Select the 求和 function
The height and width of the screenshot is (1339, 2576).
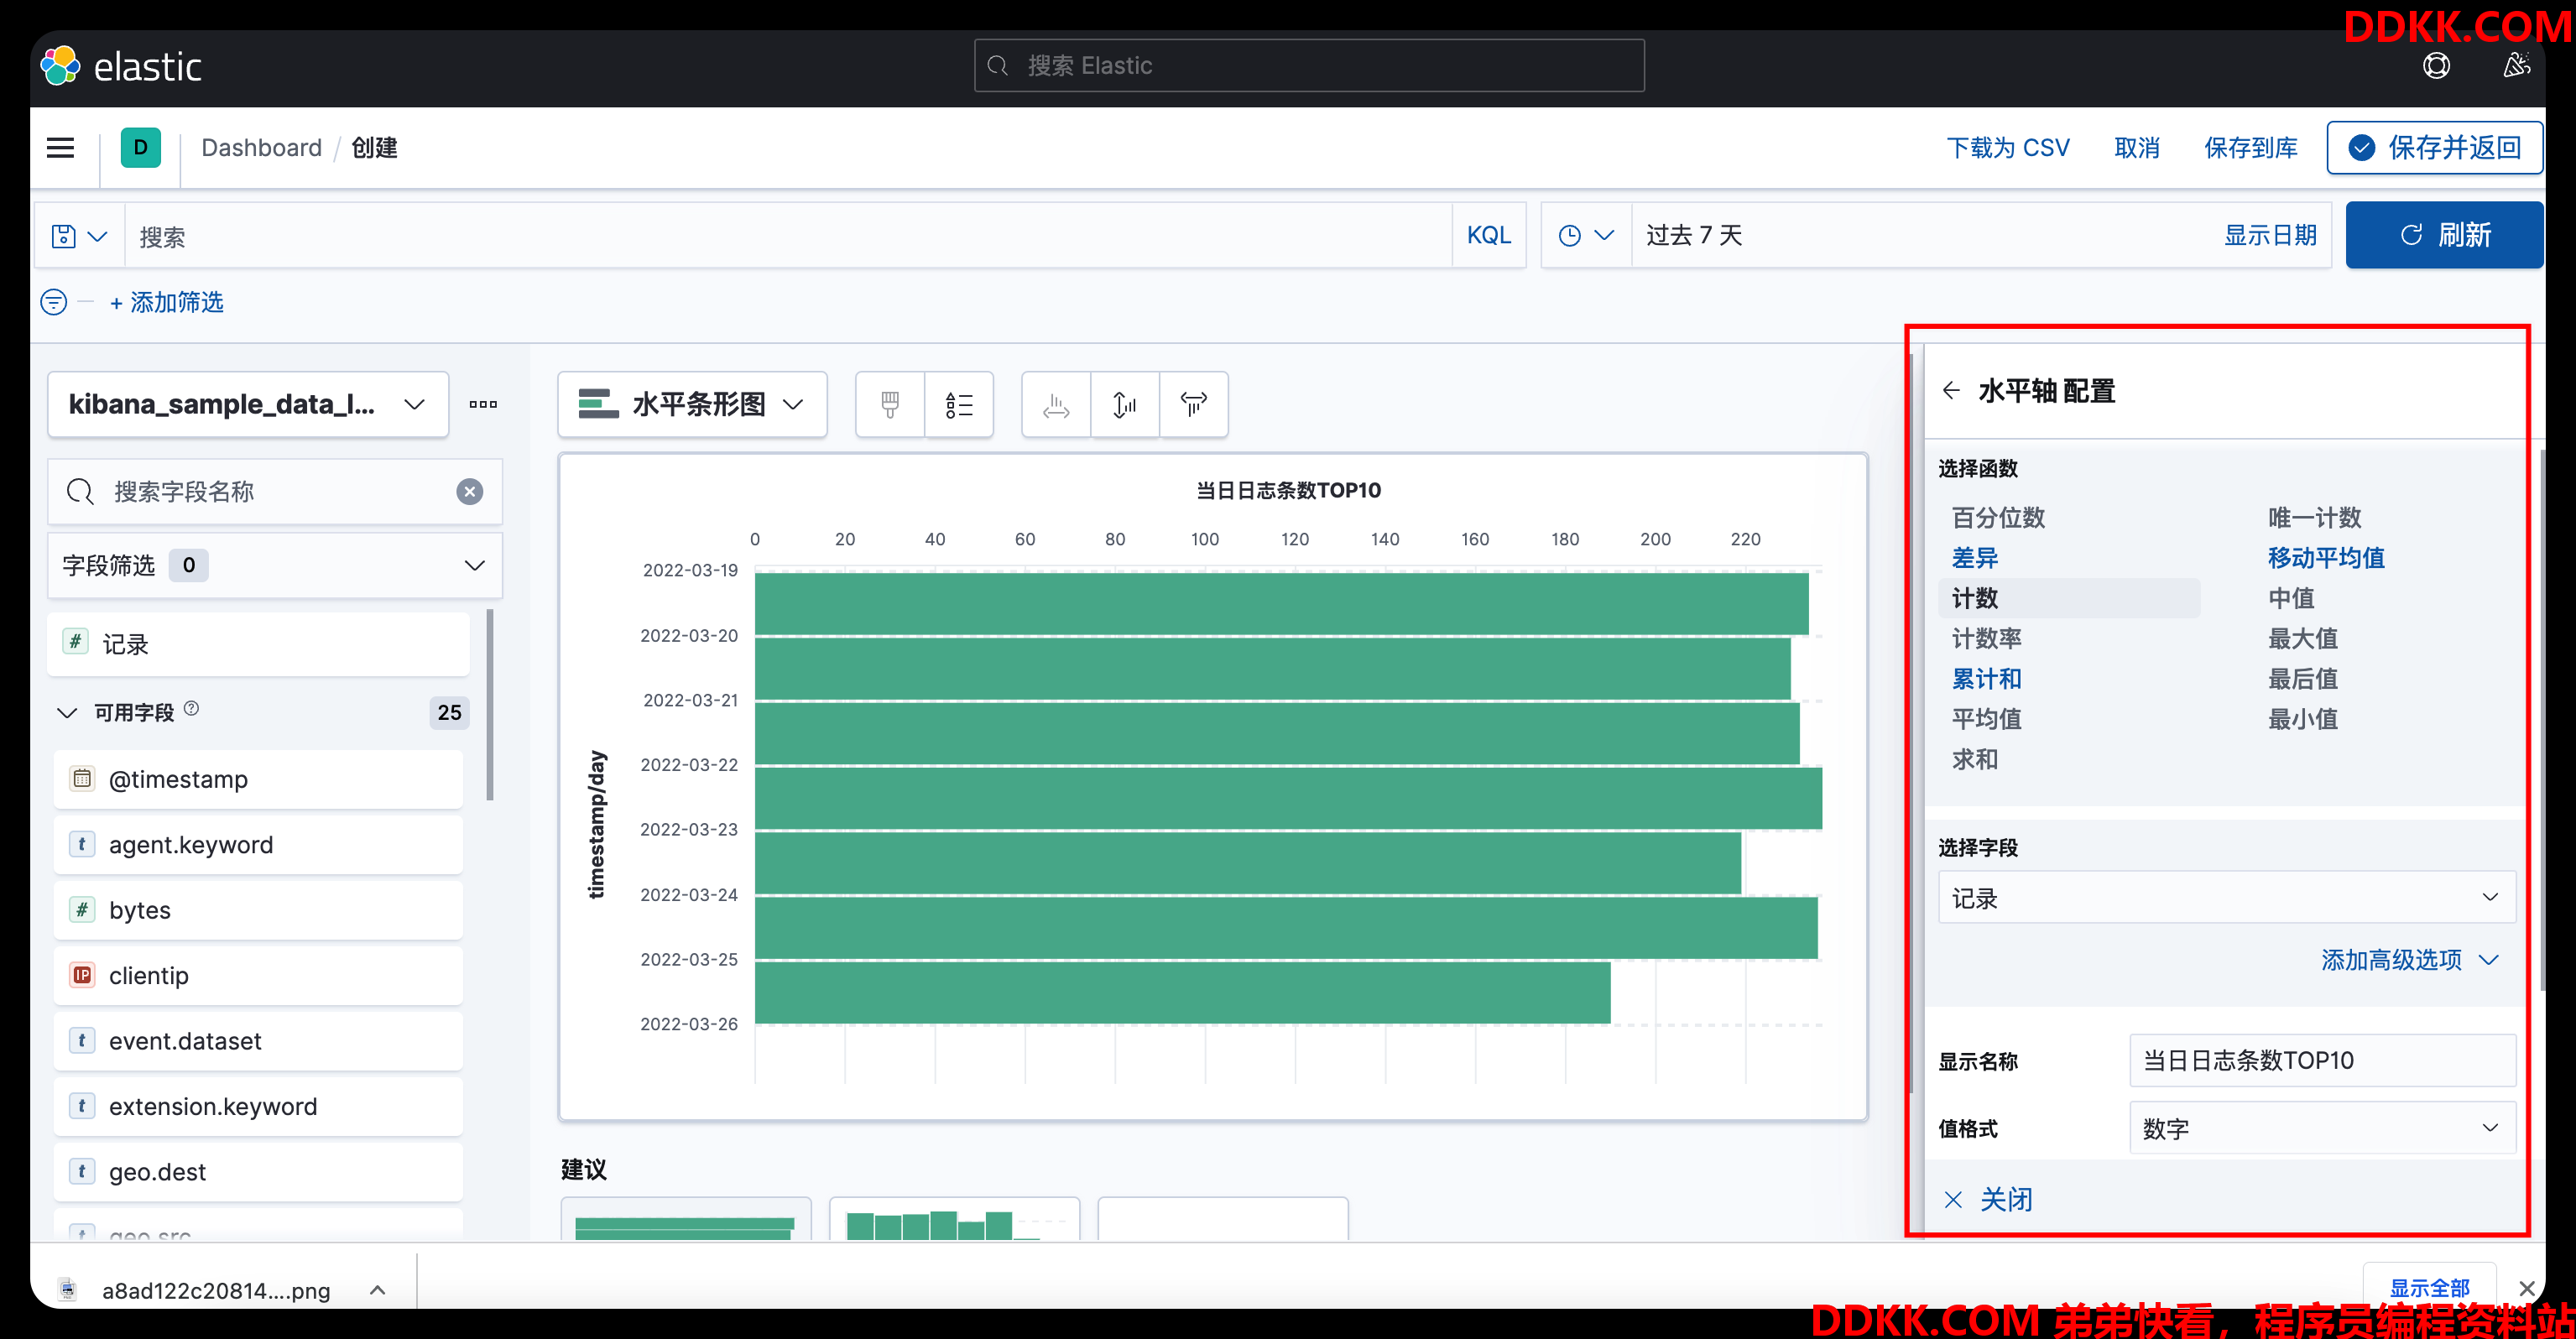coord(1975,759)
